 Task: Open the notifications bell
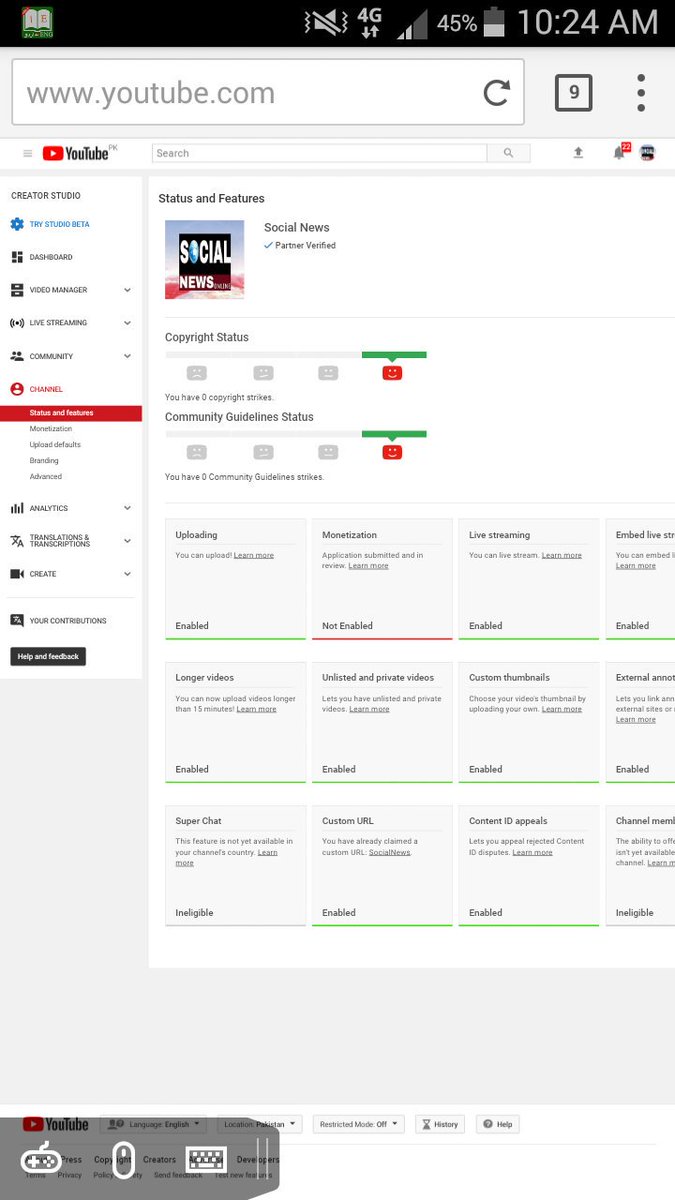(619, 153)
